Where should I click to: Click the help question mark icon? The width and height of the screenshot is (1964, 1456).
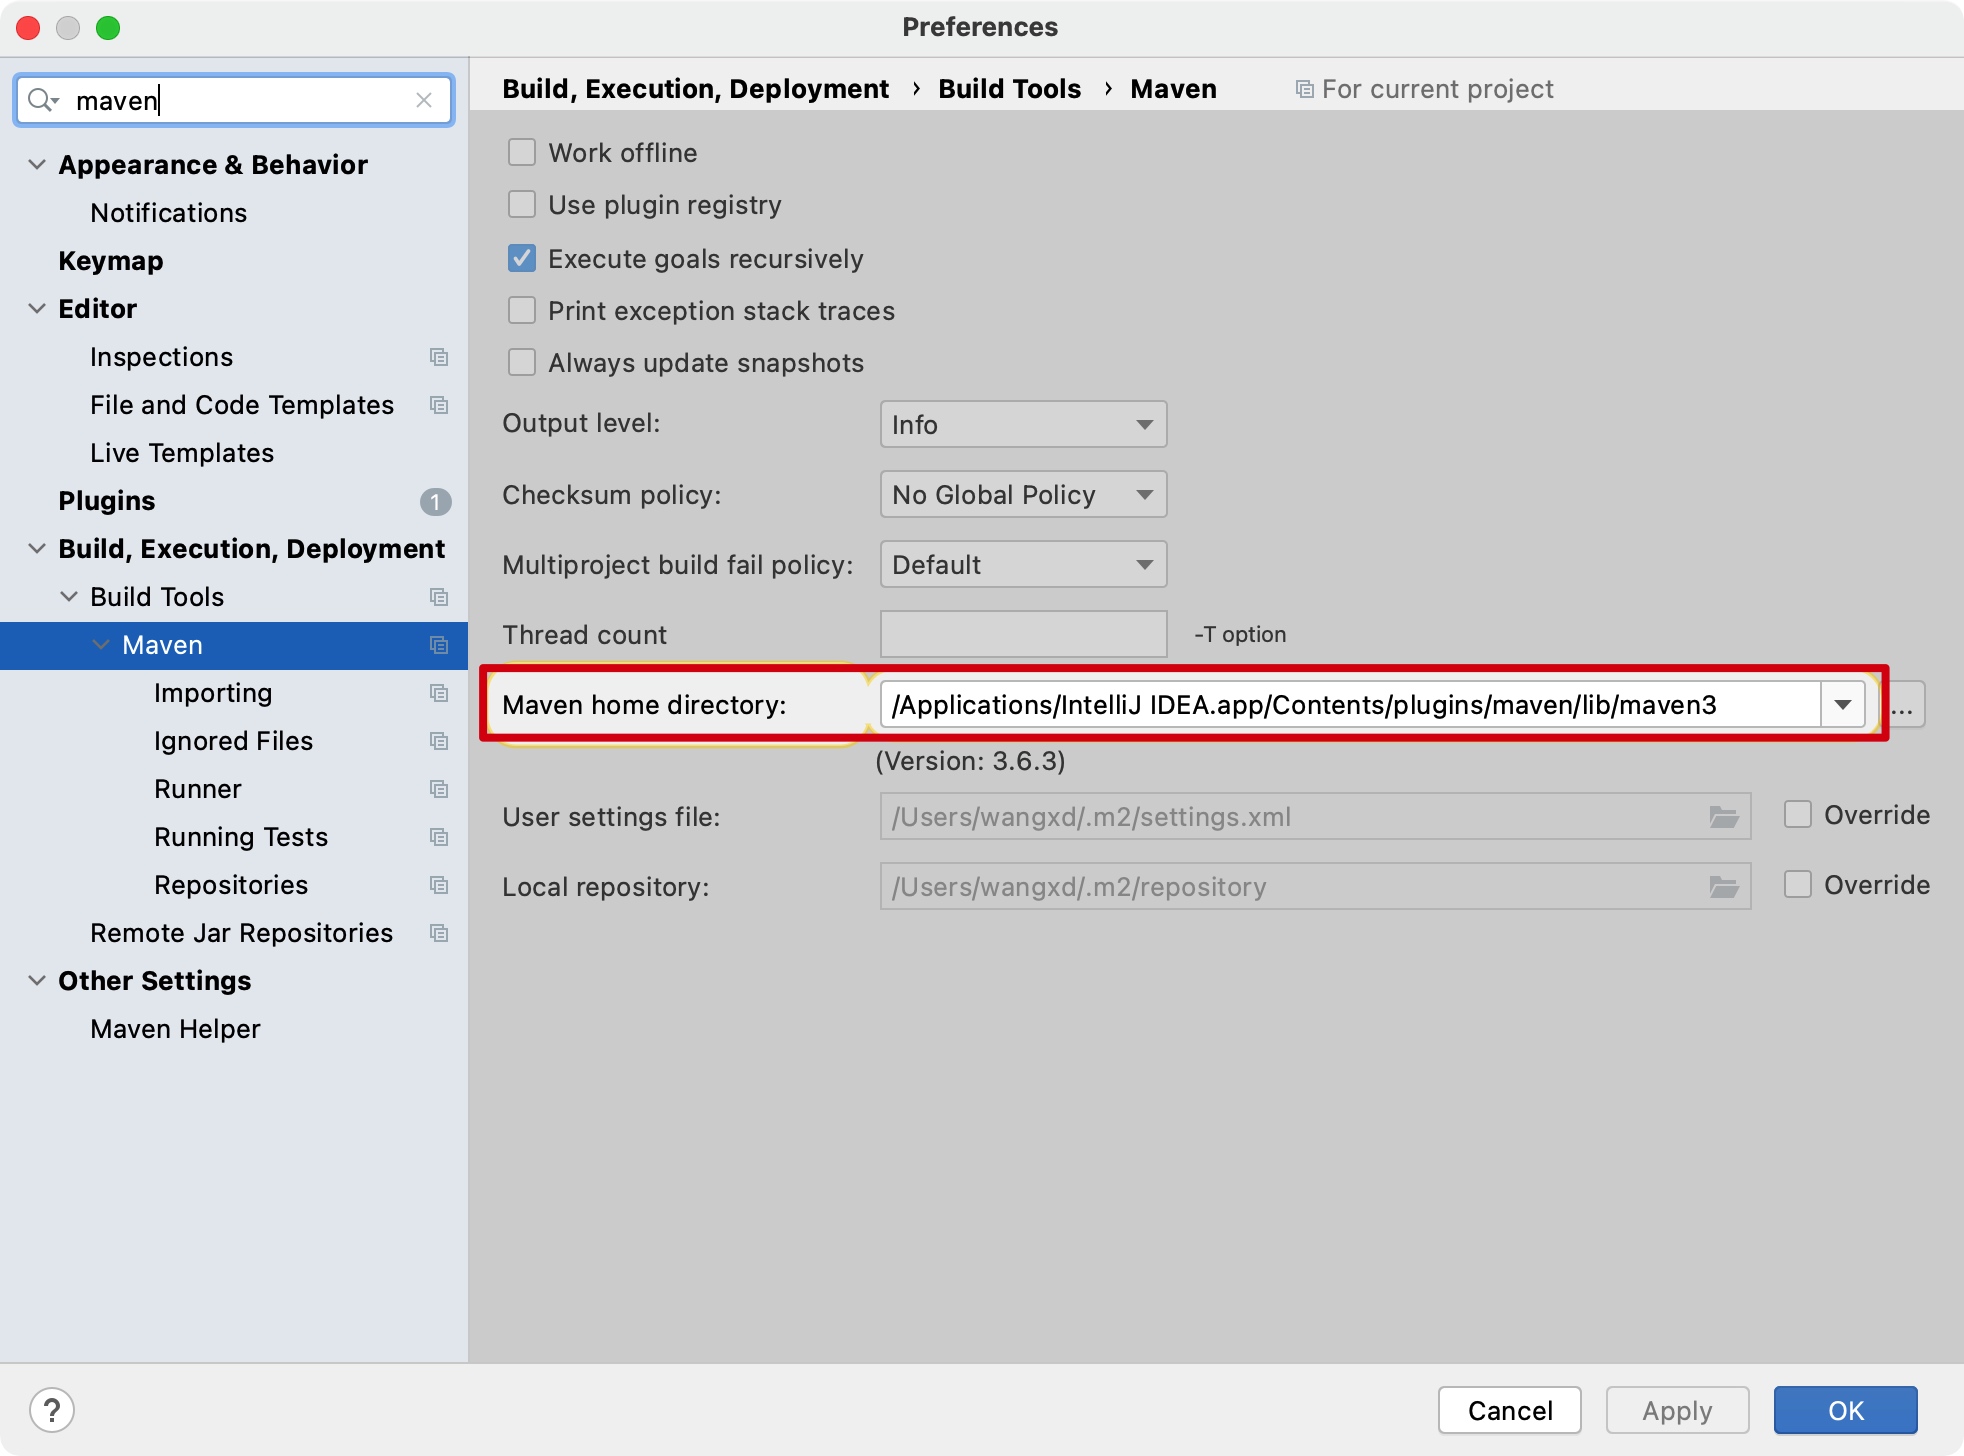pyautogui.click(x=52, y=1410)
